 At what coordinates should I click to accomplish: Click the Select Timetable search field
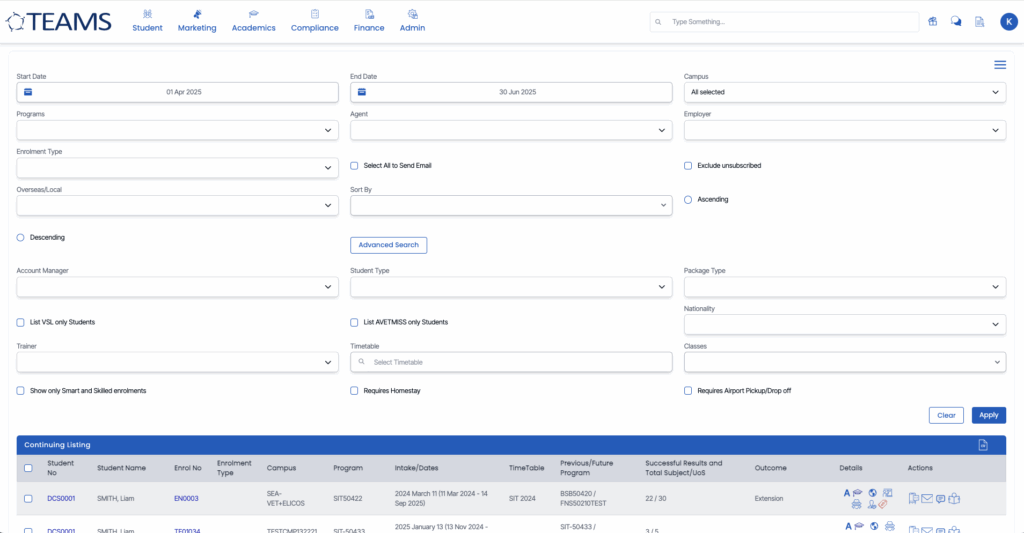pyautogui.click(x=511, y=362)
